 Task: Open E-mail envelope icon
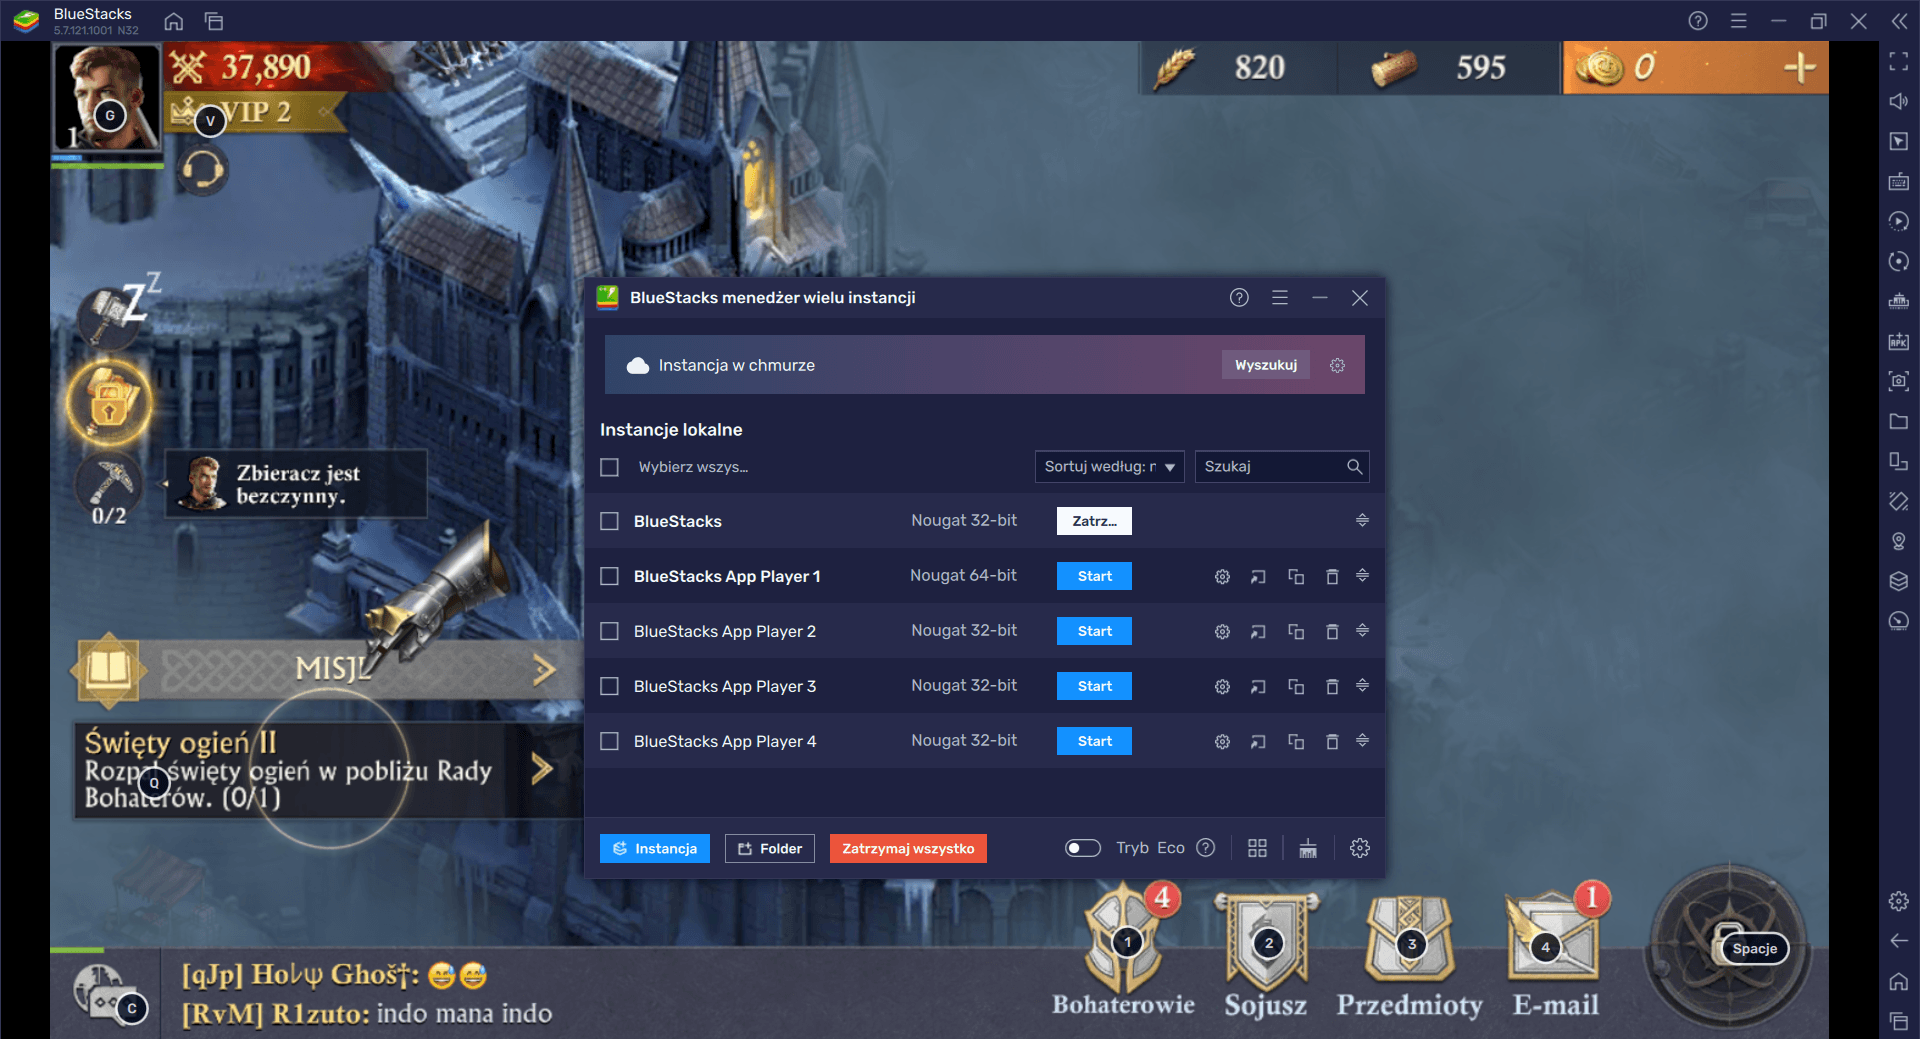(1555, 950)
